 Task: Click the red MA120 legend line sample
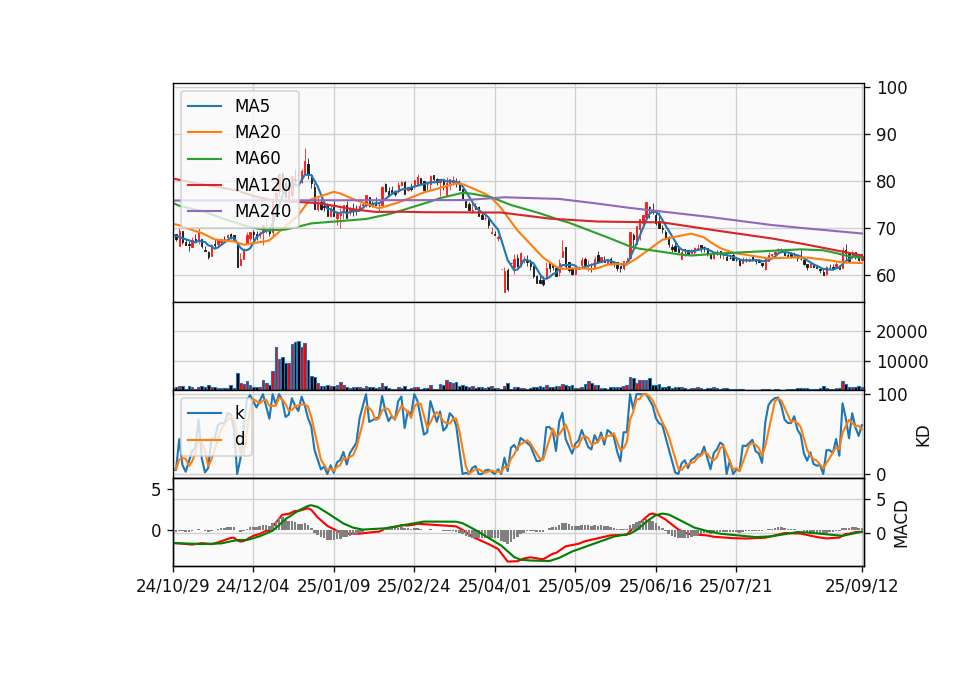click(x=204, y=185)
